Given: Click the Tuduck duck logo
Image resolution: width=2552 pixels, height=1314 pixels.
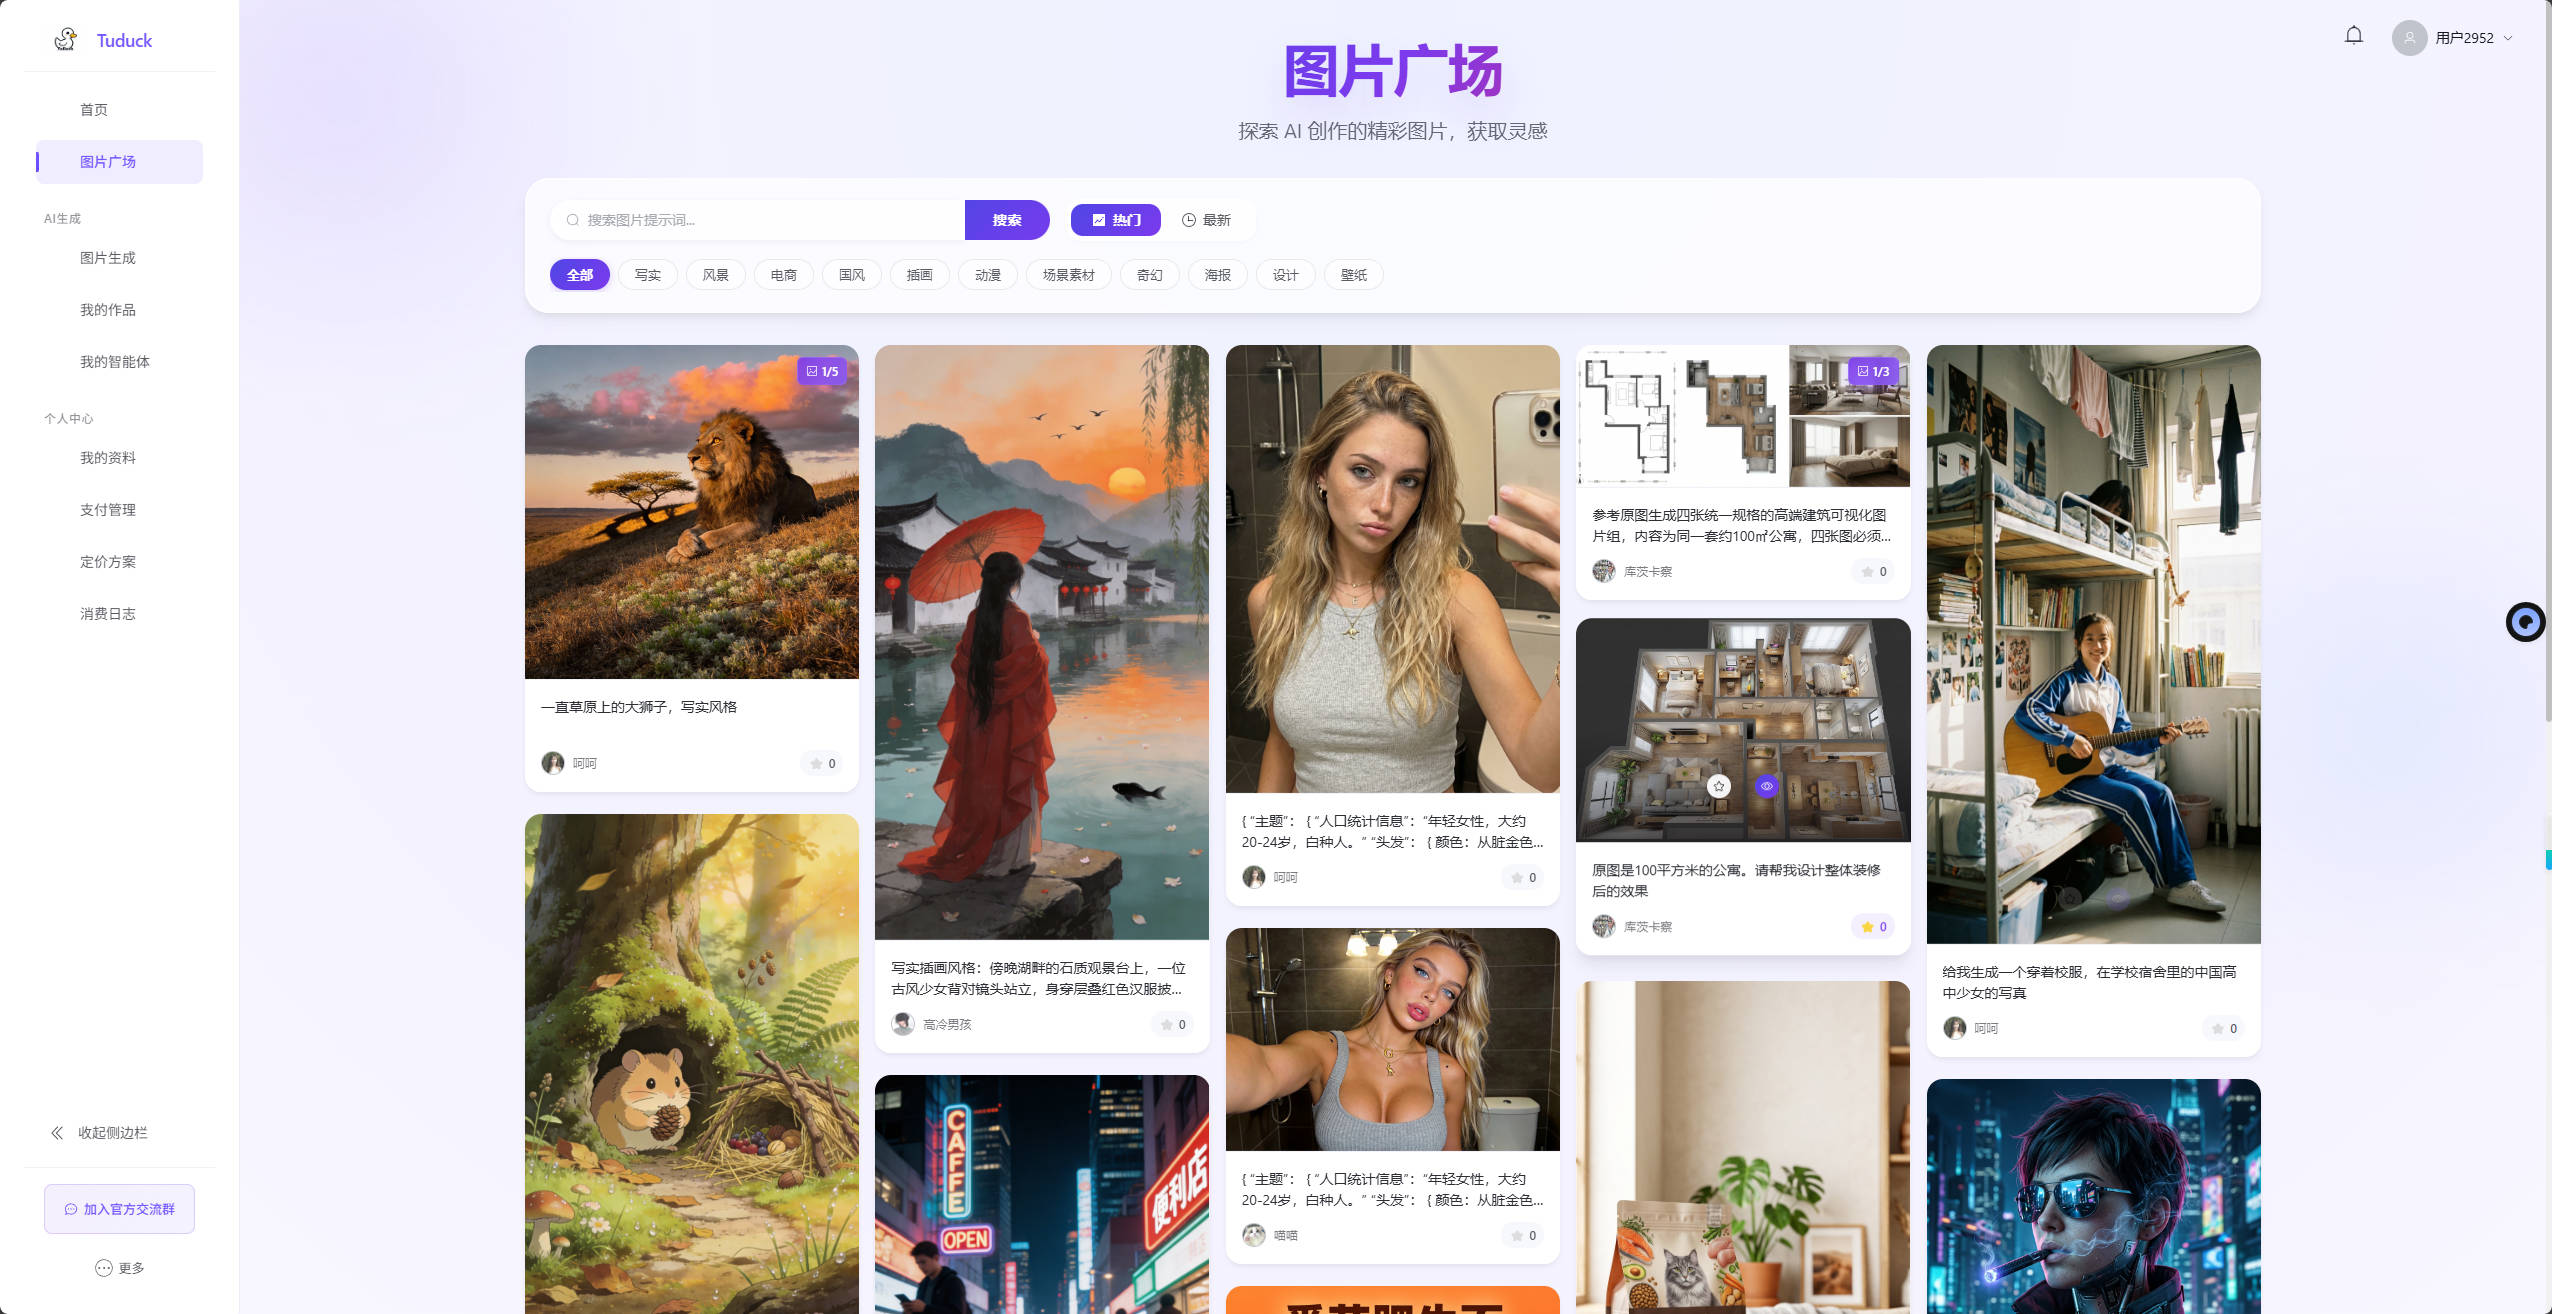Looking at the screenshot, I should pos(66,40).
